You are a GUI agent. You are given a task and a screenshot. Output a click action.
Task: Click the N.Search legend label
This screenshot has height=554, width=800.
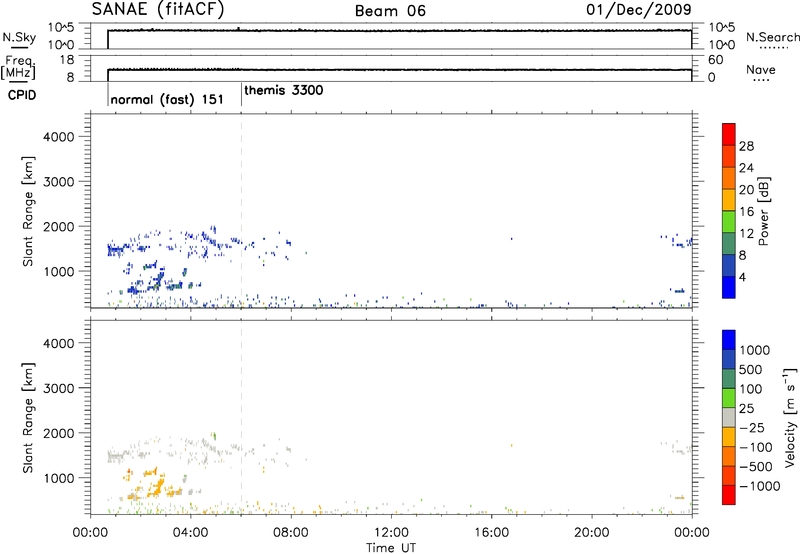pos(772,37)
